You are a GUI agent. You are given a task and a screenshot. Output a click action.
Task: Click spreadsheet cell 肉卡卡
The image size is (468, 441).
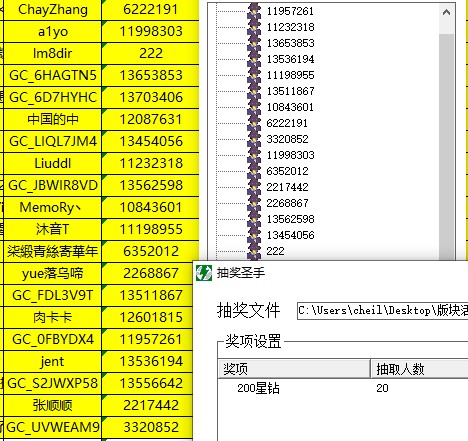(x=52, y=318)
